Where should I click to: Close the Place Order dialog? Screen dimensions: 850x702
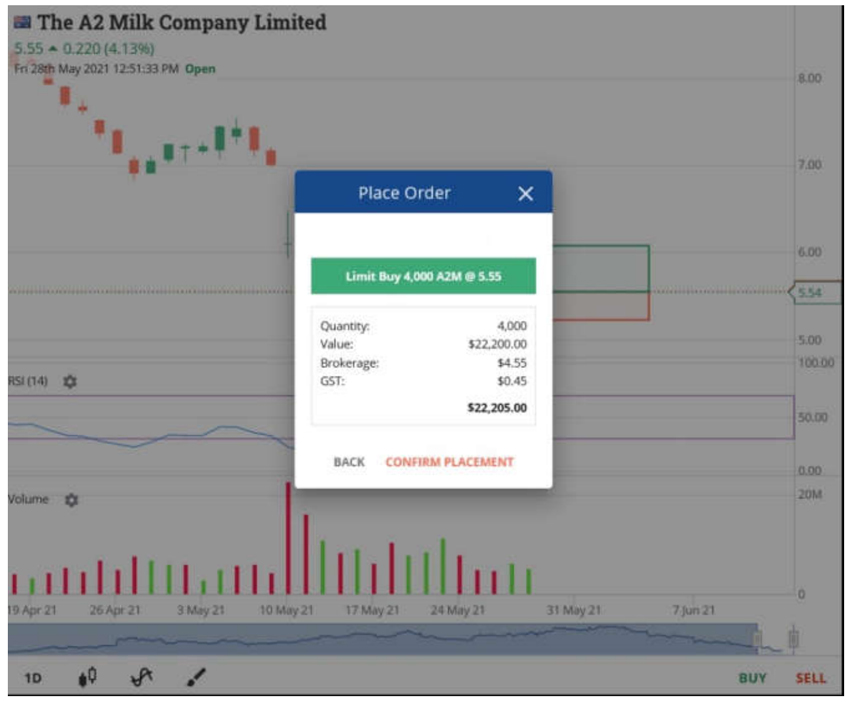(525, 194)
